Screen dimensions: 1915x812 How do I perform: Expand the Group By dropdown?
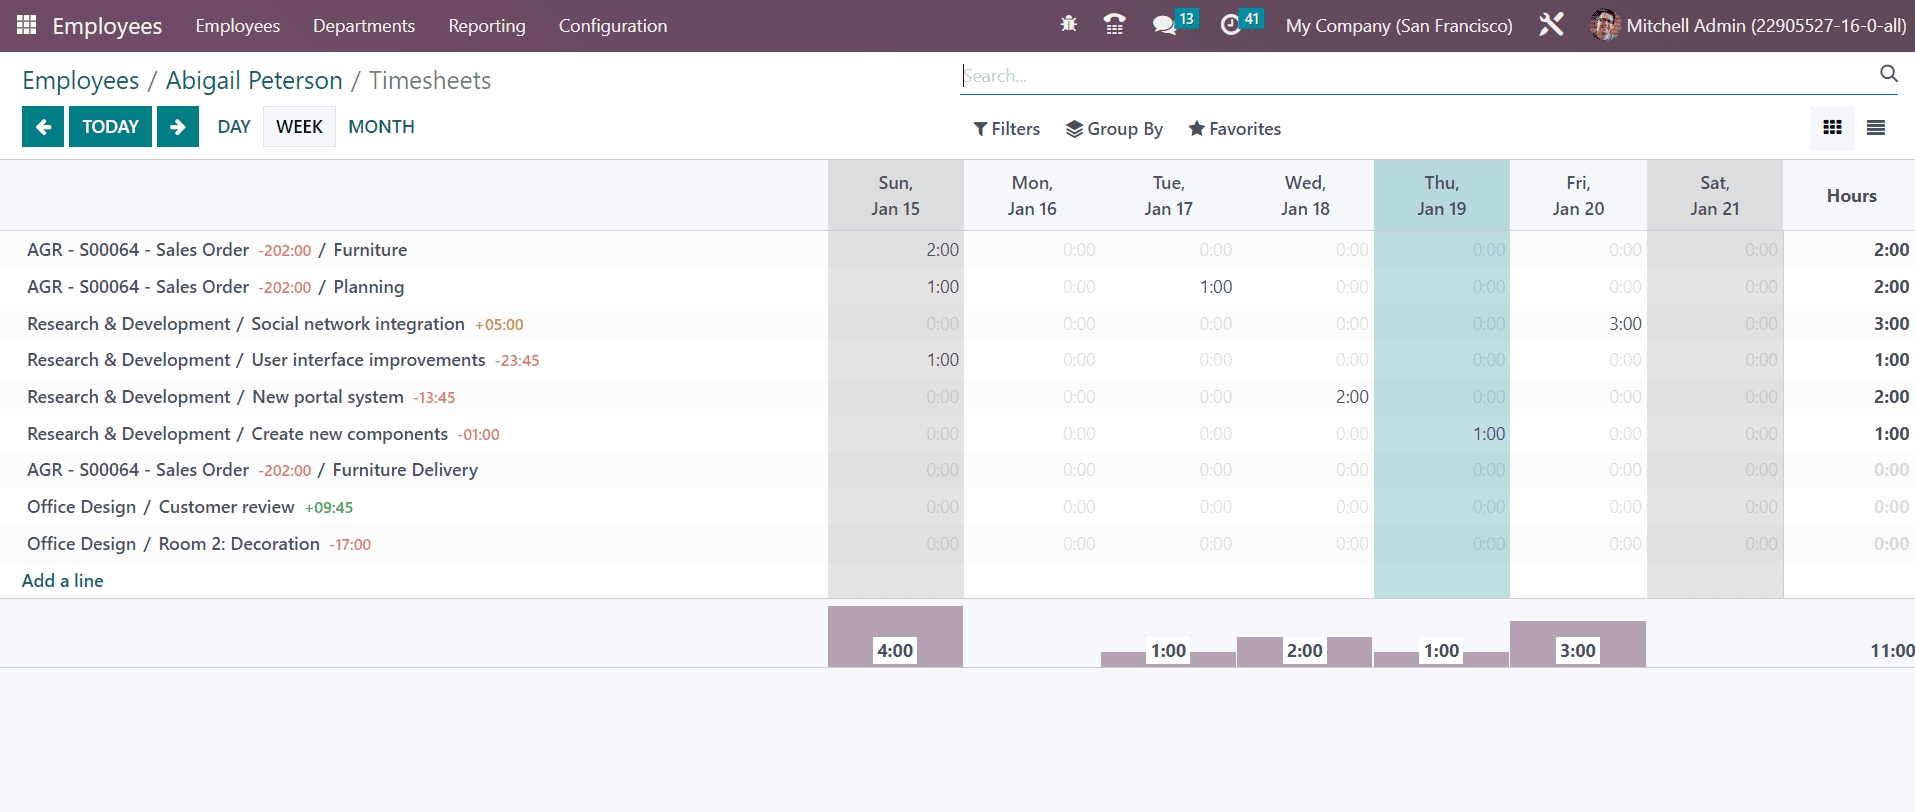[x=1114, y=129]
